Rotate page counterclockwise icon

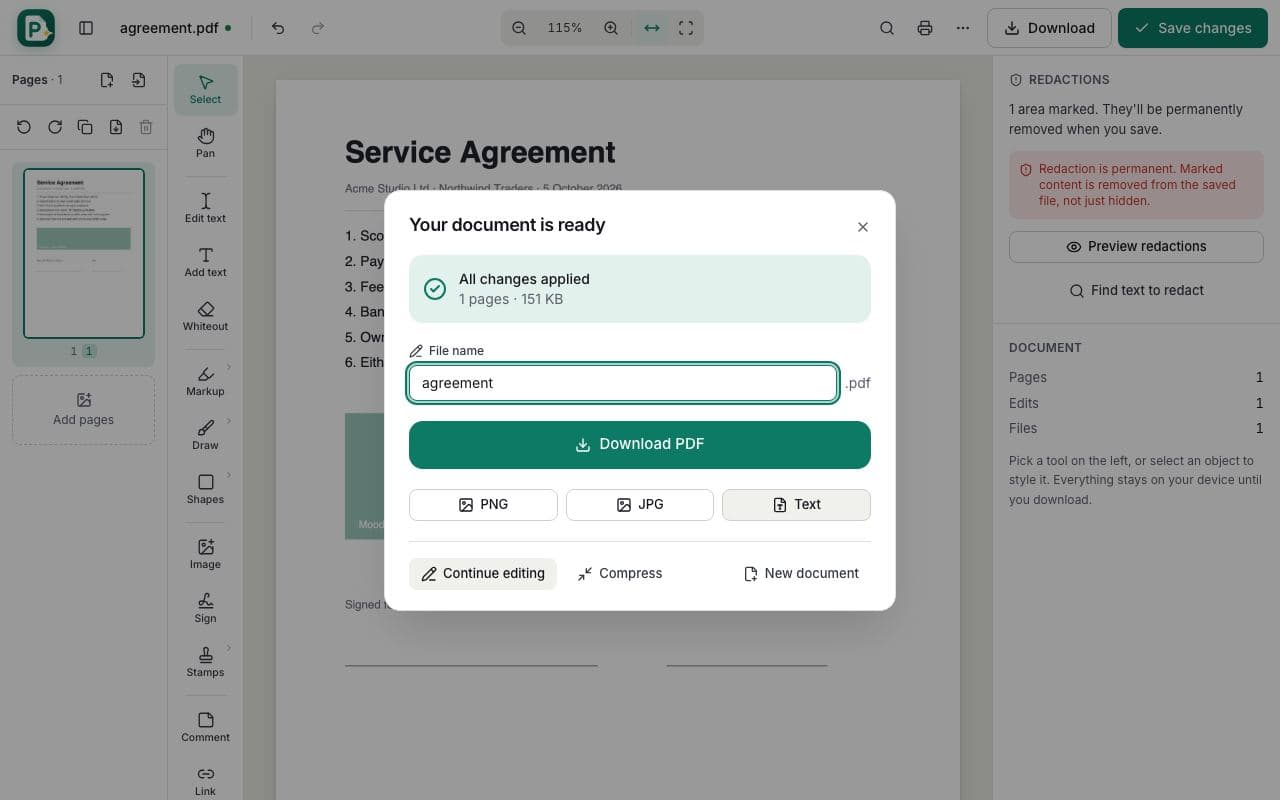click(24, 127)
